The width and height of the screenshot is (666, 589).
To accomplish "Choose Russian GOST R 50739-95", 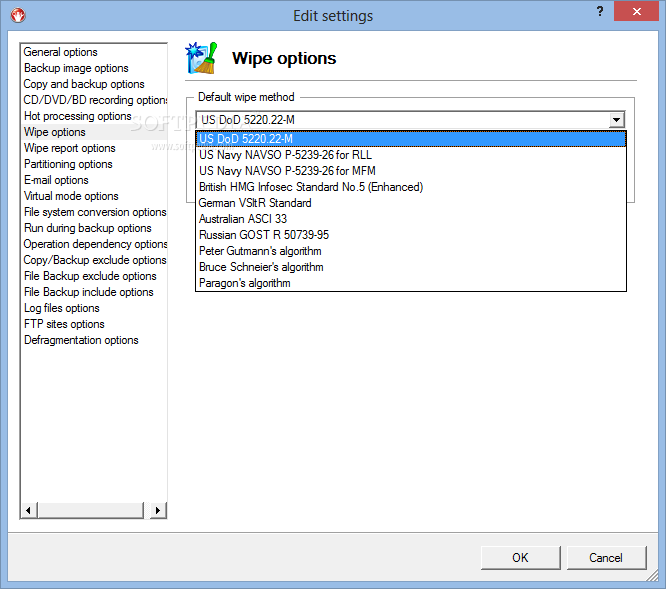I will [x=411, y=235].
